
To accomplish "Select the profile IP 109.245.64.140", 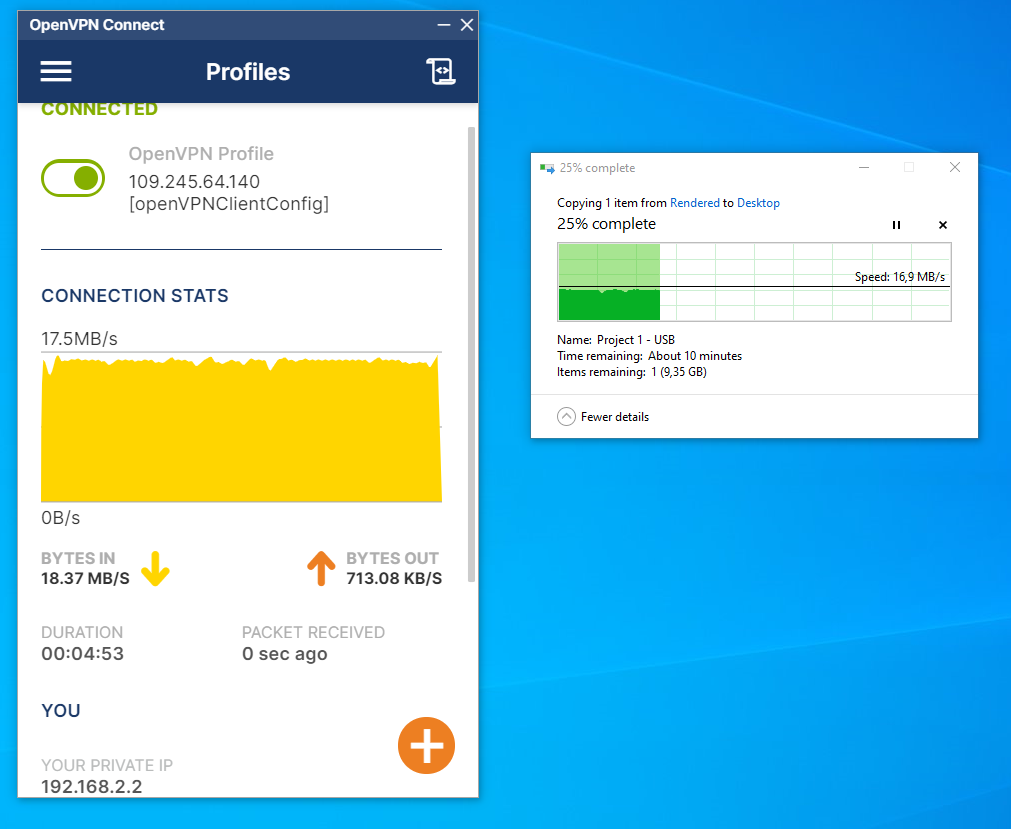I will pyautogui.click(x=194, y=182).
